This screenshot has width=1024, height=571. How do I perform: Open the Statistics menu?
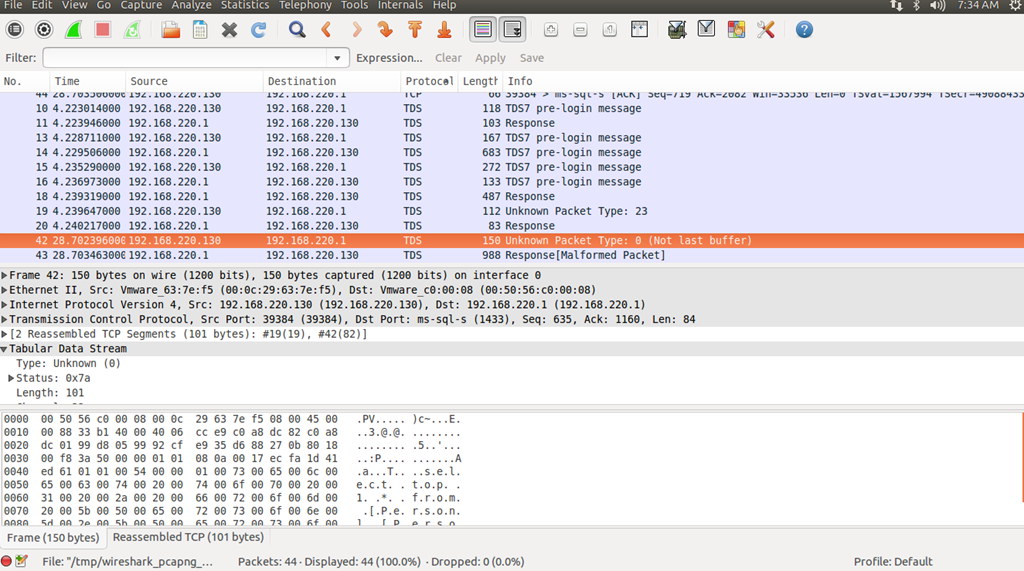click(245, 6)
